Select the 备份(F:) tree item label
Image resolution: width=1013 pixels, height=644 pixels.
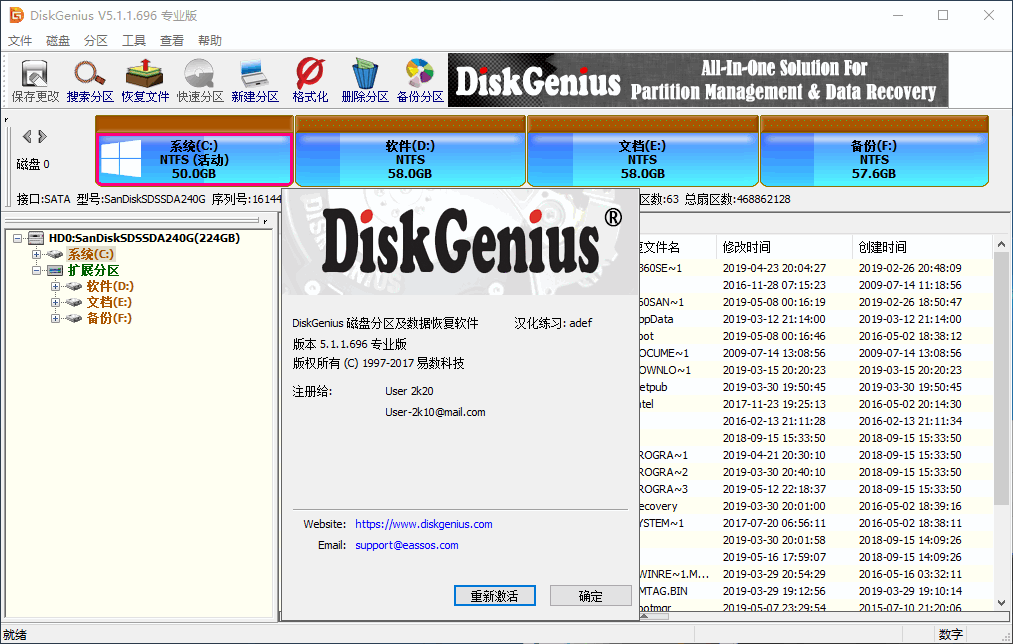(x=109, y=318)
